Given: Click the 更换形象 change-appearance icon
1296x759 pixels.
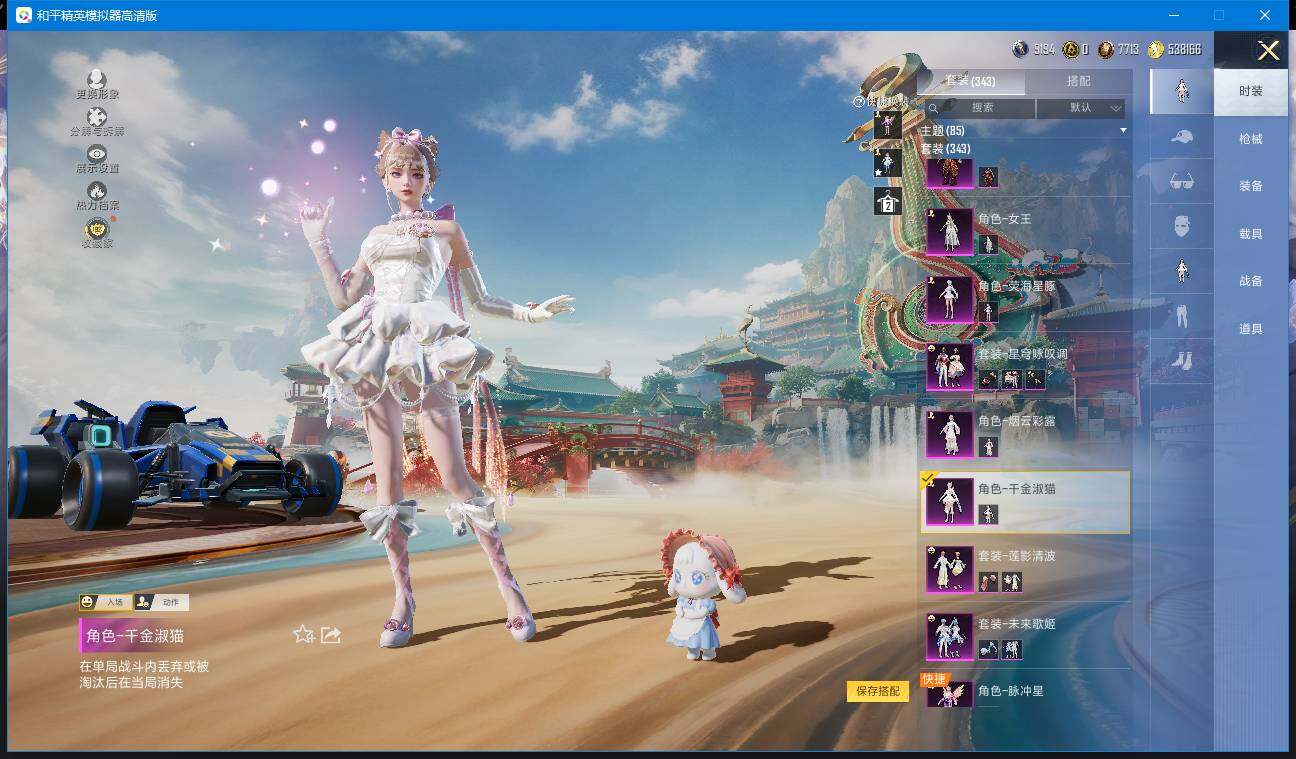Looking at the screenshot, I should point(97,80).
